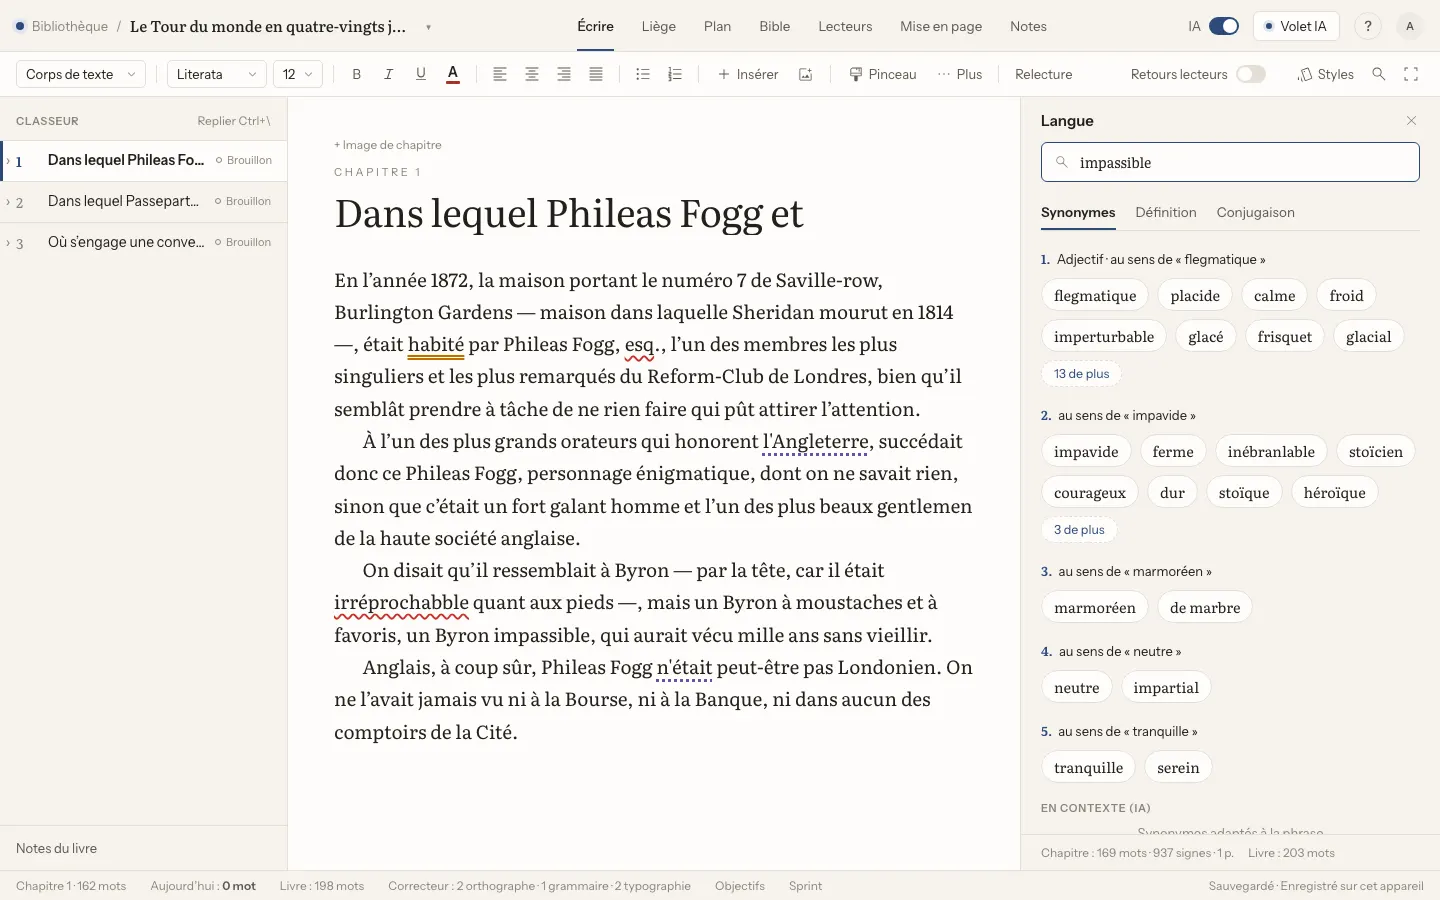Viewport: 1440px width, 900px height.
Task: Open the Literata font dropdown
Action: (216, 74)
